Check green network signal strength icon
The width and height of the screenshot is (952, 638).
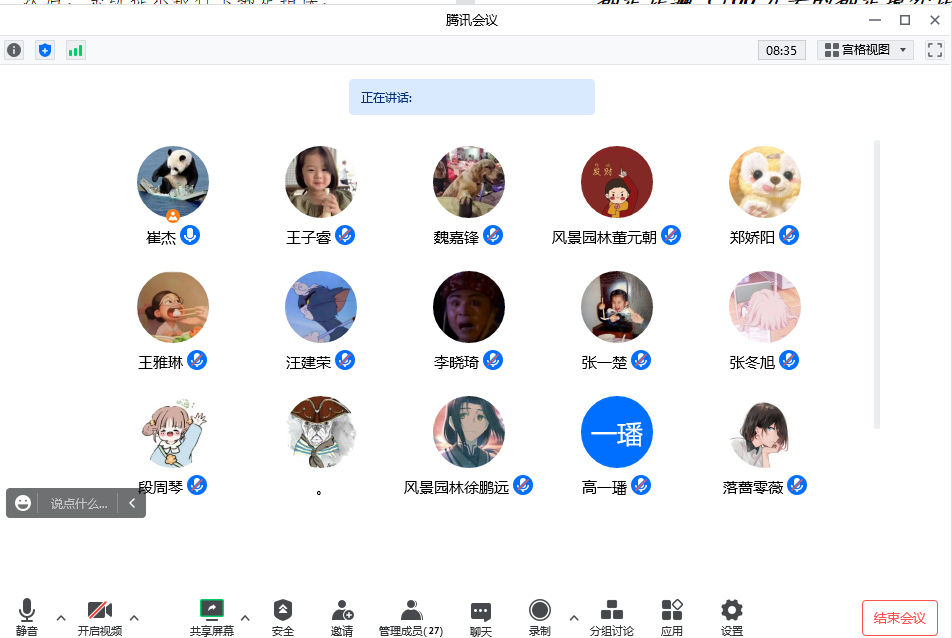coord(76,50)
